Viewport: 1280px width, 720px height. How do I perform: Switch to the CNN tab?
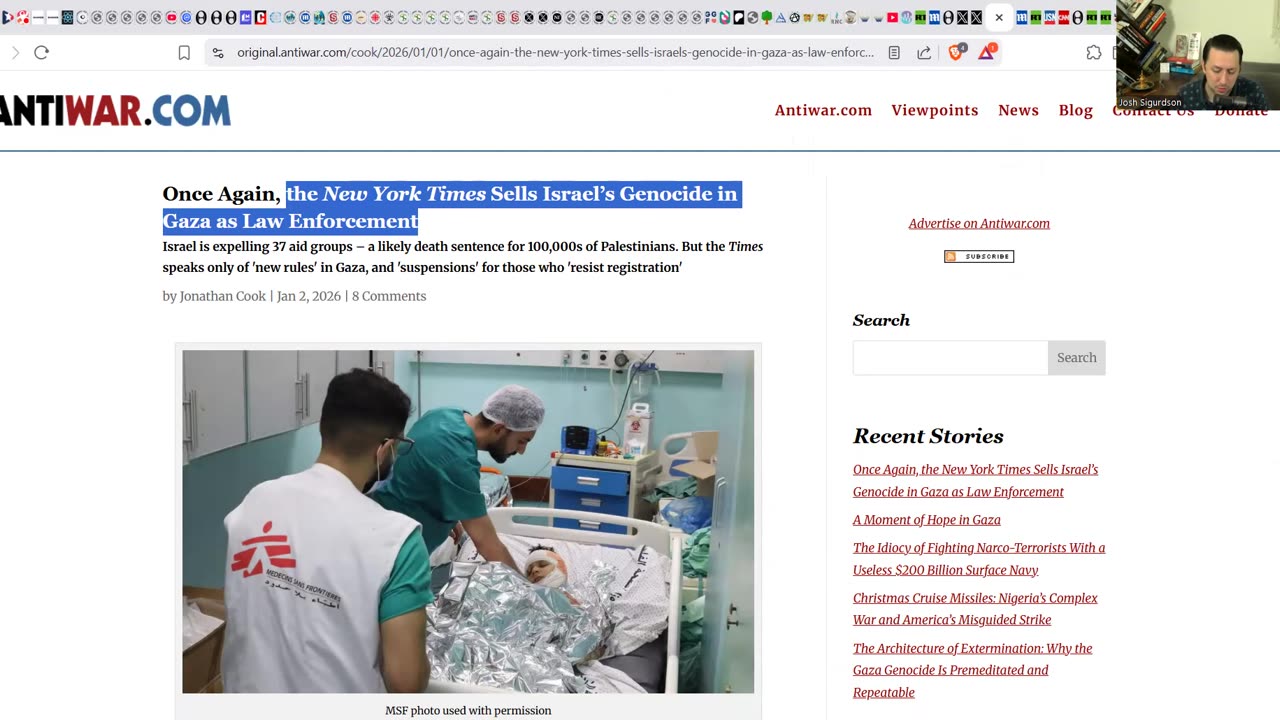coord(1064,17)
